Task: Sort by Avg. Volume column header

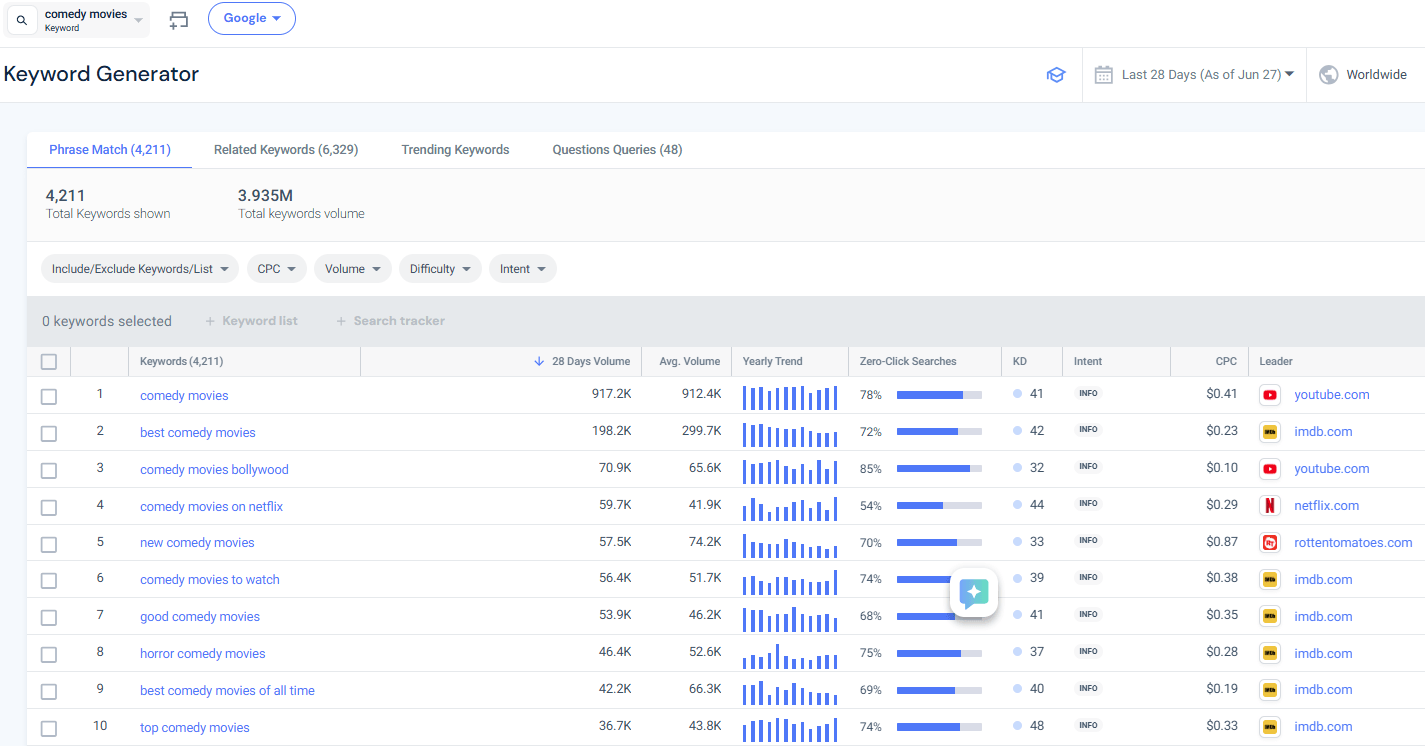Action: [x=689, y=362]
